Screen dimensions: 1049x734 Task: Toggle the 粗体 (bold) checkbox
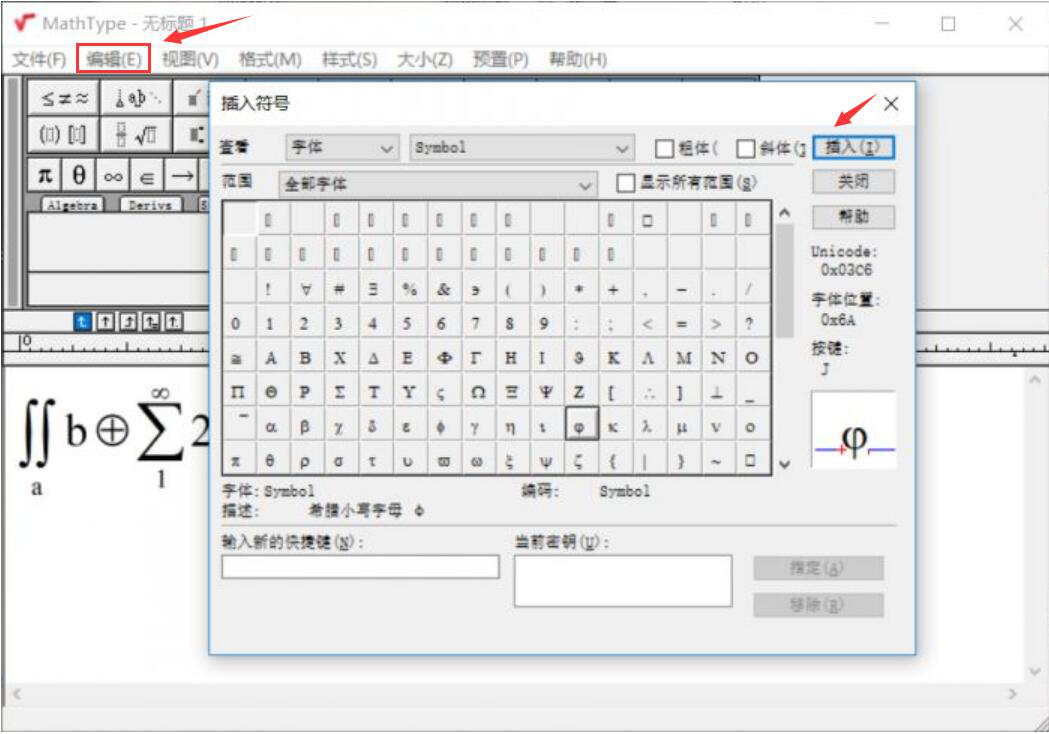click(x=664, y=148)
